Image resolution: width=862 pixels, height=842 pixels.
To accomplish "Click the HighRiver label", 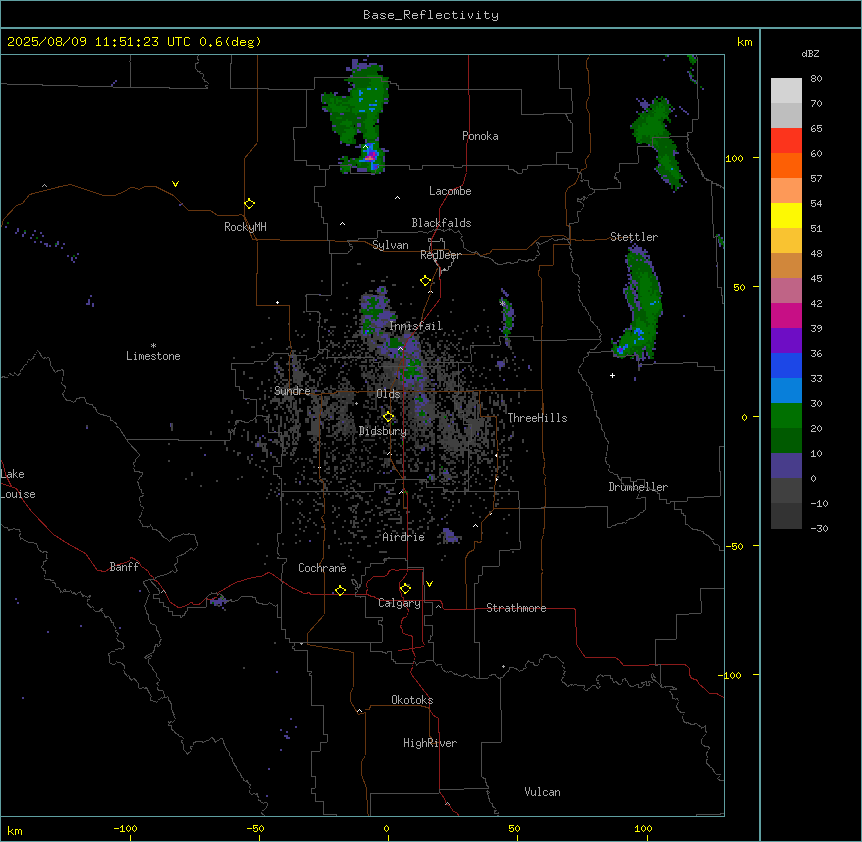I will (x=430, y=743).
